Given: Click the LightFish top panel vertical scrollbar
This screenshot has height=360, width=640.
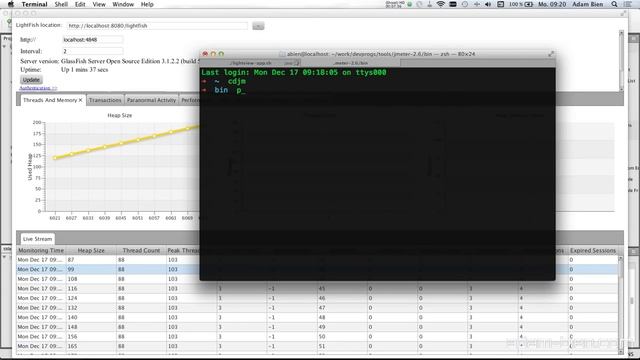Looking at the screenshot, I should pyautogui.click(x=621, y=60).
